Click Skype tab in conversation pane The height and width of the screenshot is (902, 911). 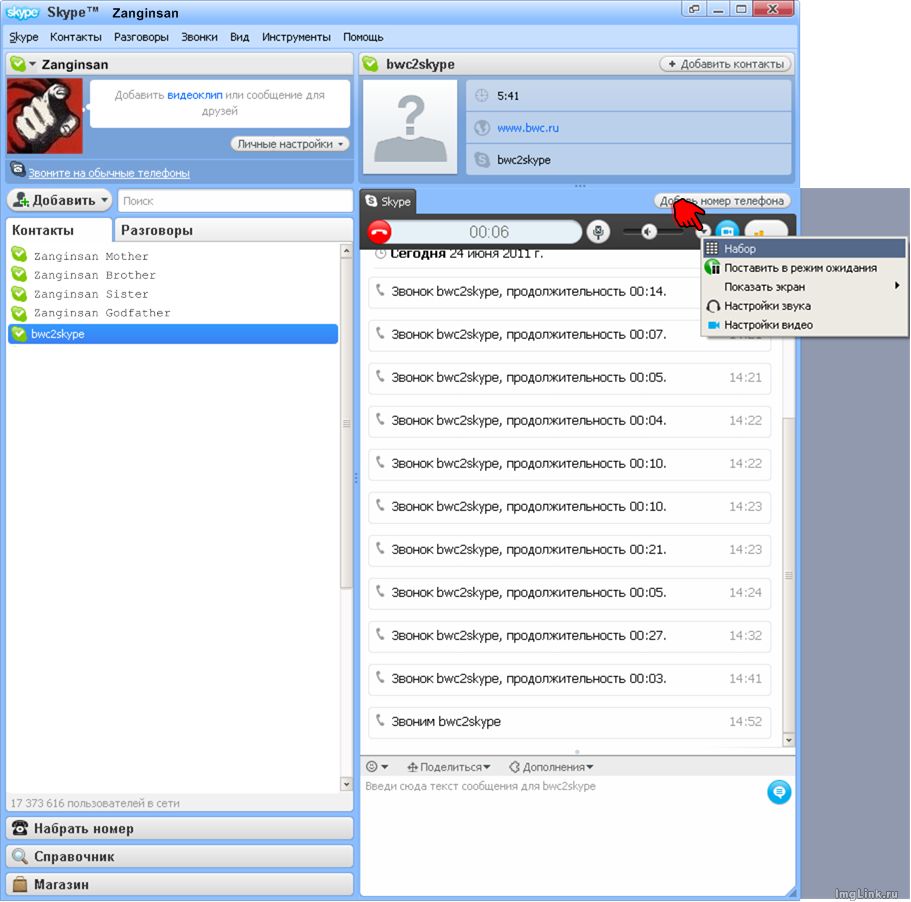[388, 202]
